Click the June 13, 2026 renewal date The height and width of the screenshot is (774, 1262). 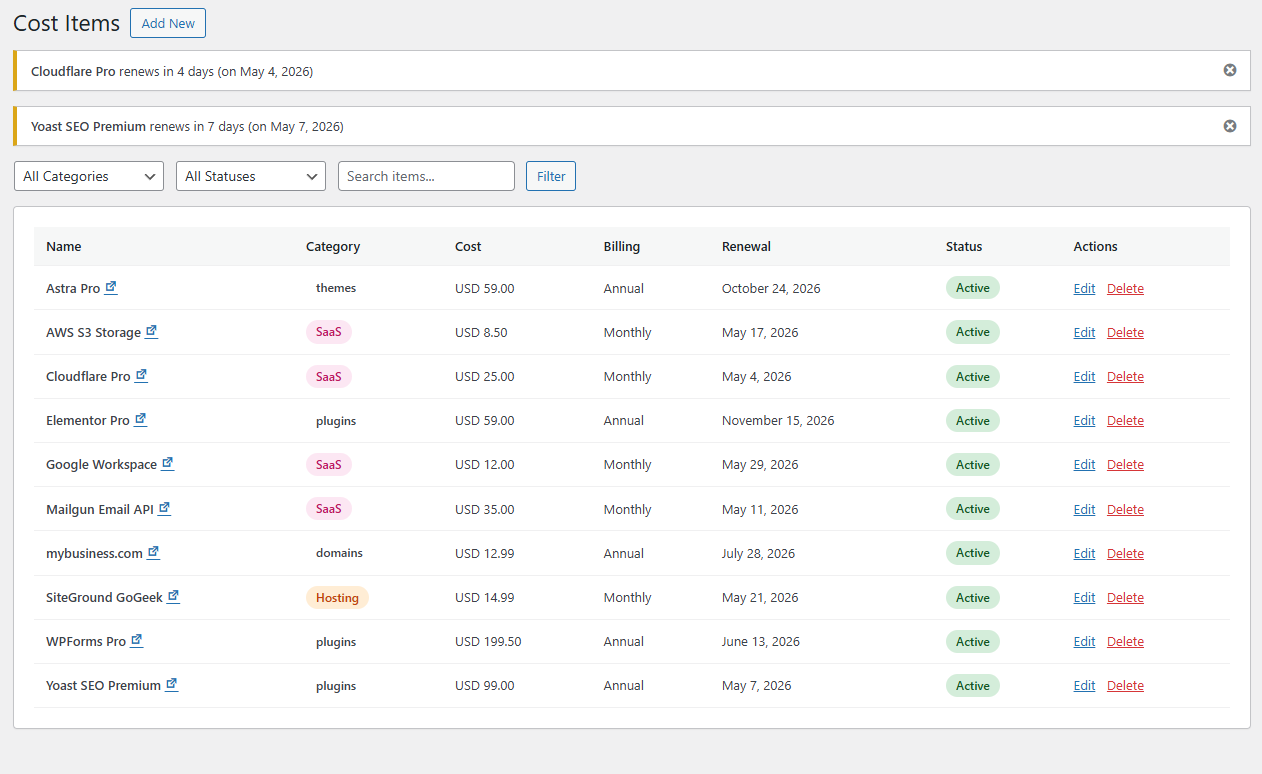[761, 641]
